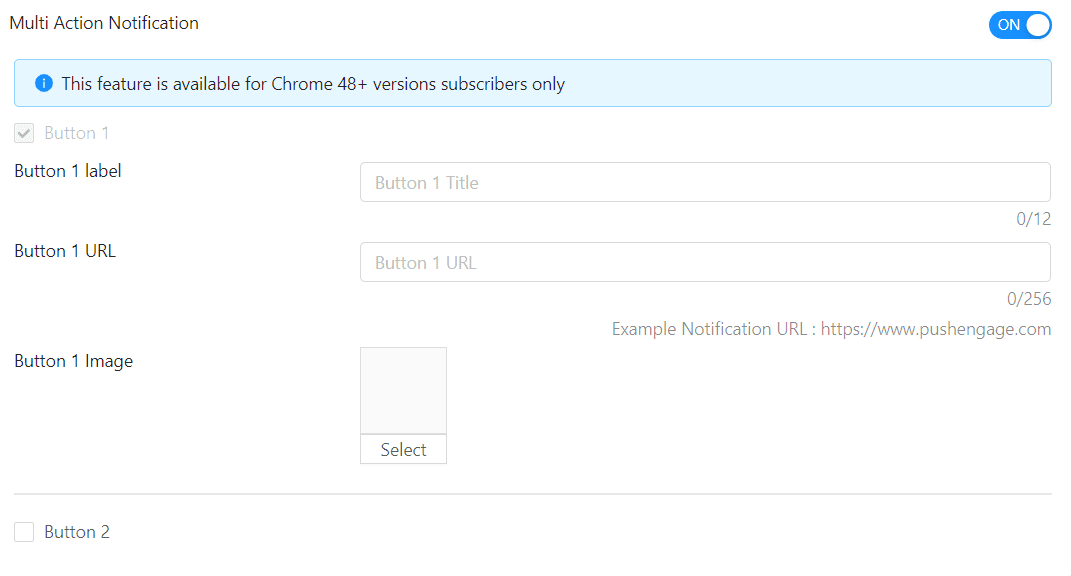Viewport: 1071px width, 576px height.
Task: Click the blue info icon in banner
Action: click(44, 84)
